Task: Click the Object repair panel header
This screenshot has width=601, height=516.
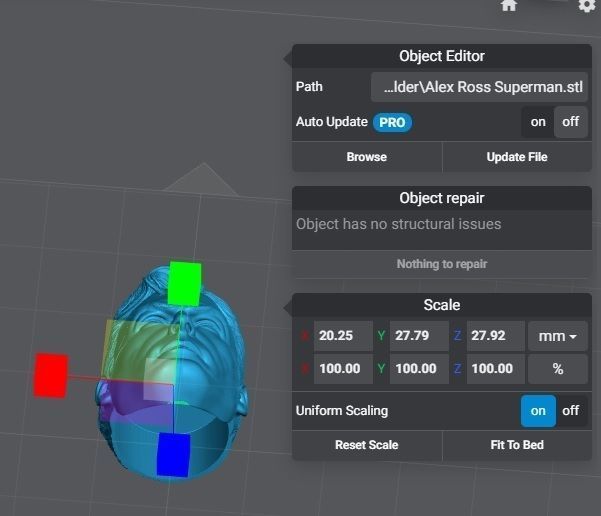Action: 442,198
